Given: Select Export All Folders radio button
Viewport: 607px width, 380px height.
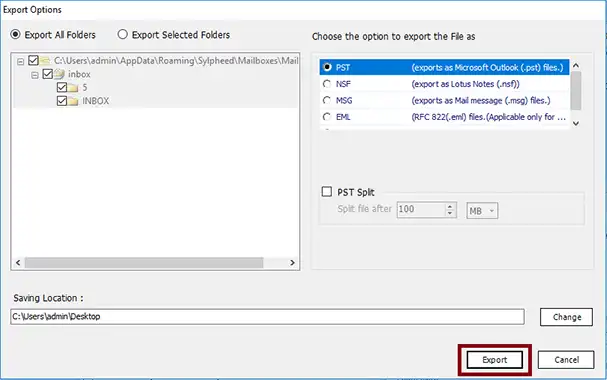Looking at the screenshot, I should coord(15,34).
